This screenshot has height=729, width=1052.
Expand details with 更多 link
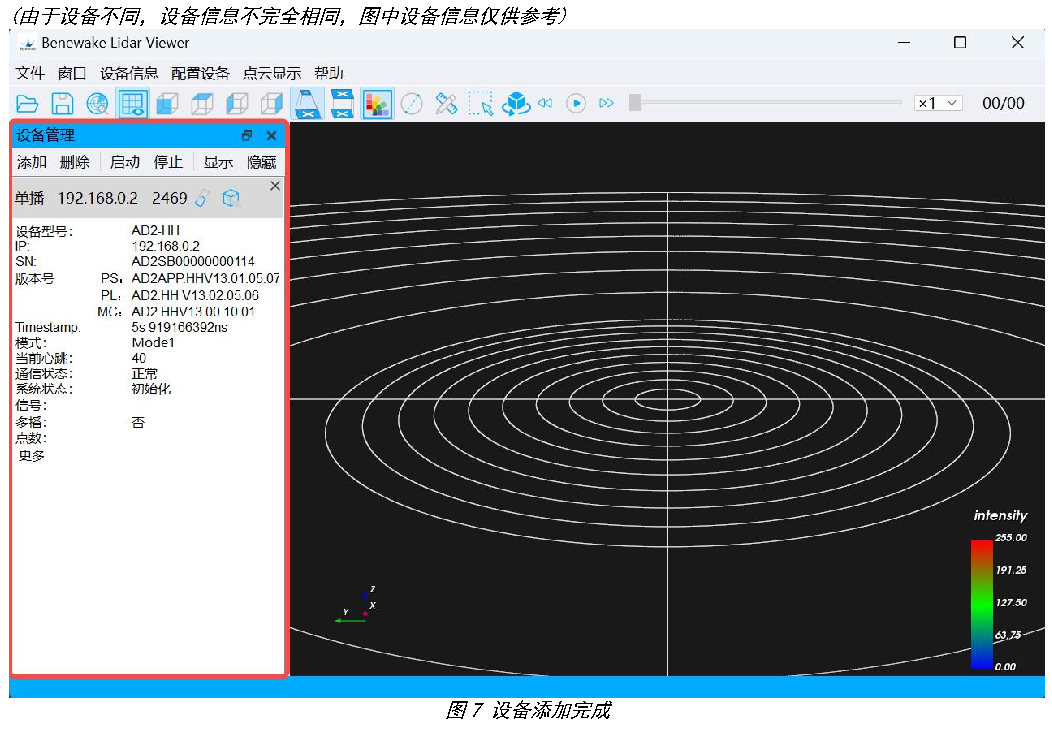(31, 456)
